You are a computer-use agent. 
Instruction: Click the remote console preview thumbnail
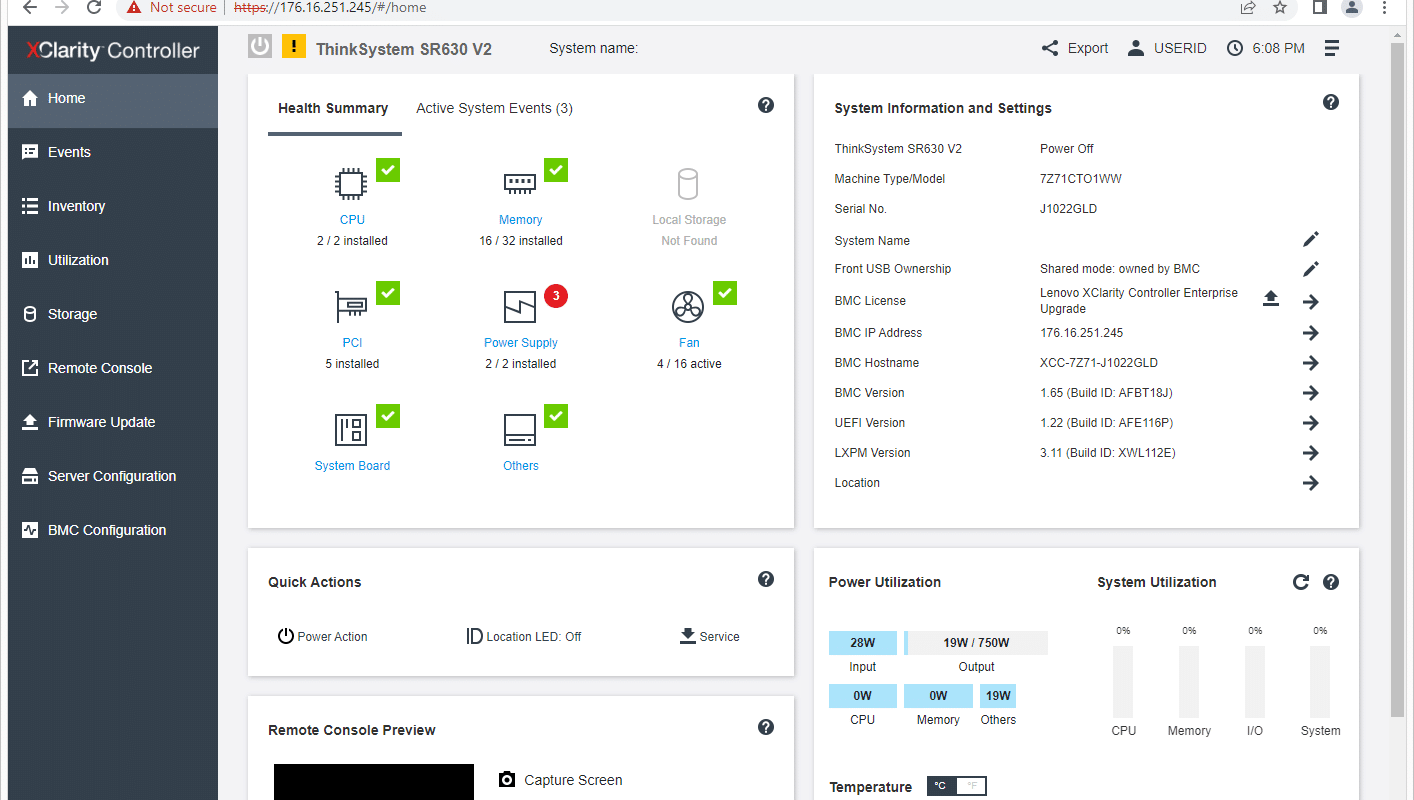coord(374,782)
